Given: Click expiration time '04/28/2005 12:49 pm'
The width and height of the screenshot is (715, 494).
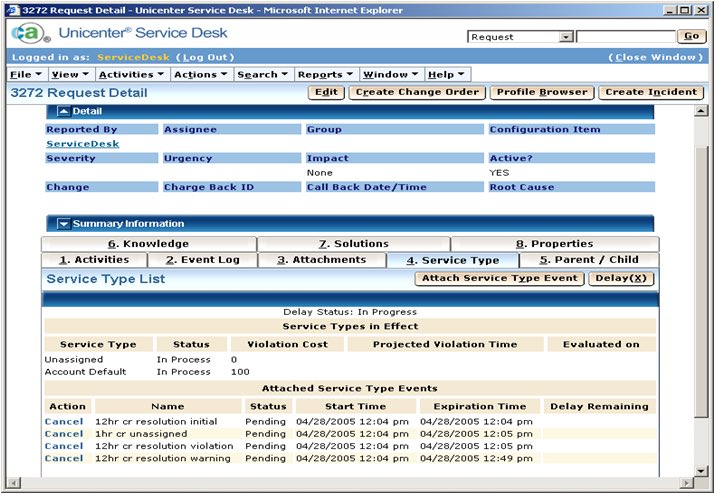Looking at the screenshot, I should [476, 459].
